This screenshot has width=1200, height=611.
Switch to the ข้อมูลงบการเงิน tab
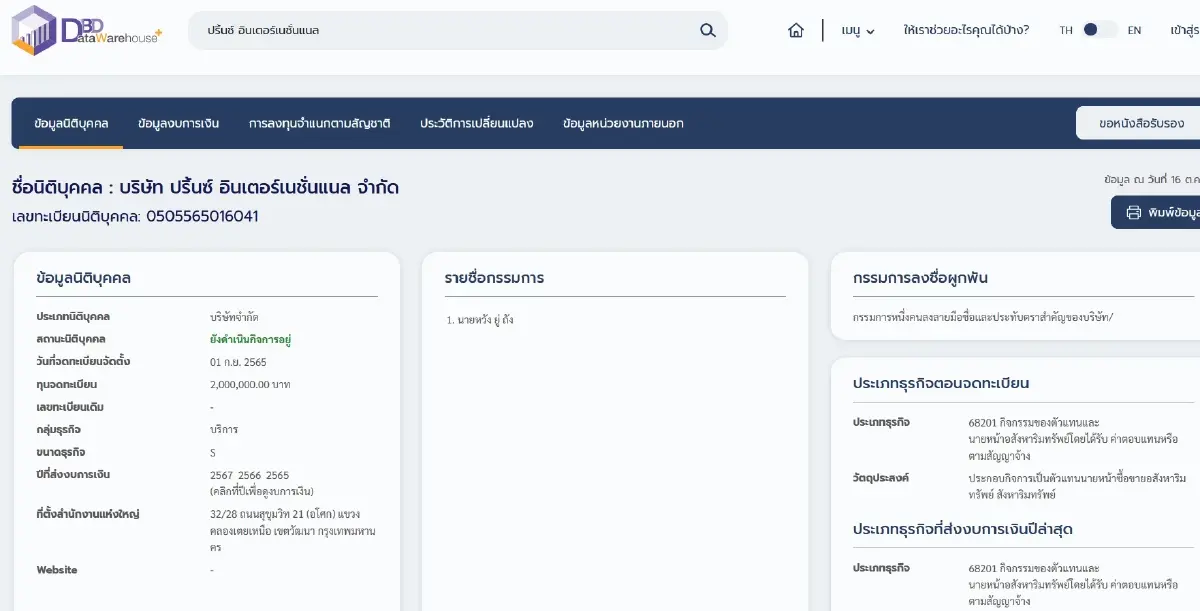(x=179, y=124)
